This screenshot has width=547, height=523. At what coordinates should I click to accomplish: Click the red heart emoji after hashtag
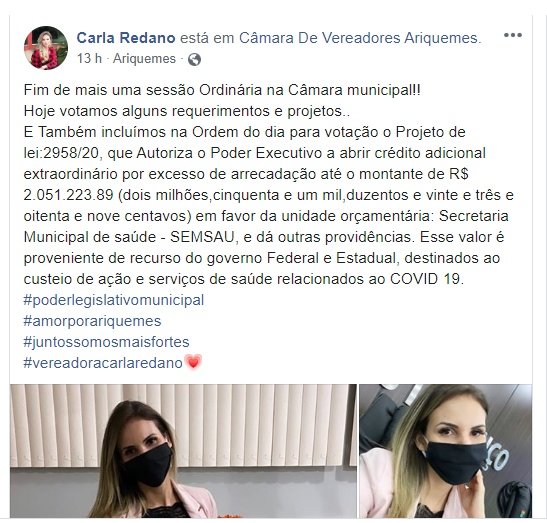coord(193,362)
